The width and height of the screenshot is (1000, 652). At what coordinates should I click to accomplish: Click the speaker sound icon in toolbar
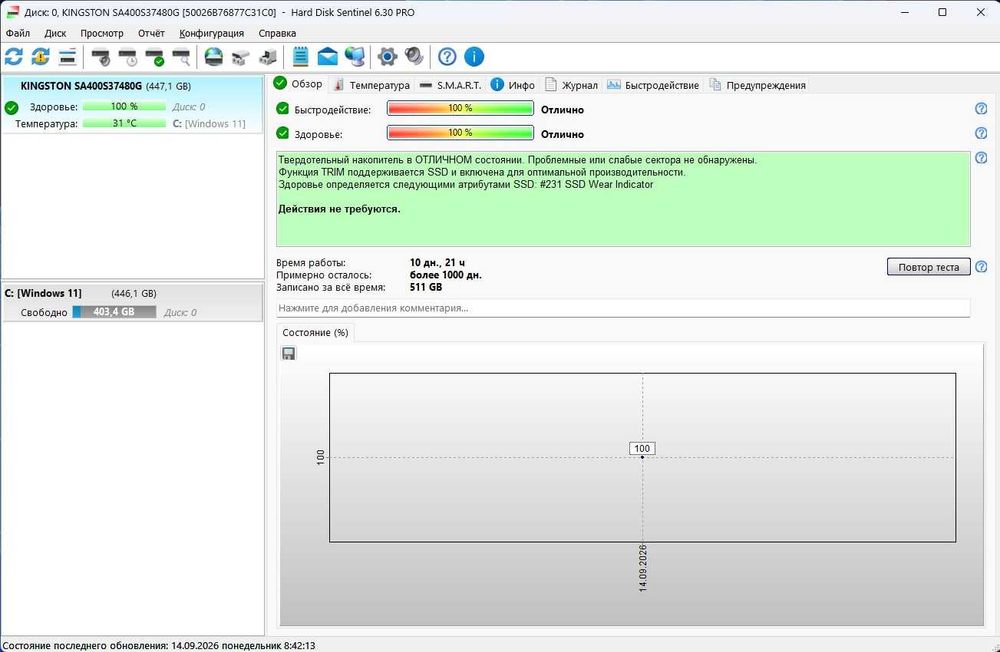click(x=414, y=57)
